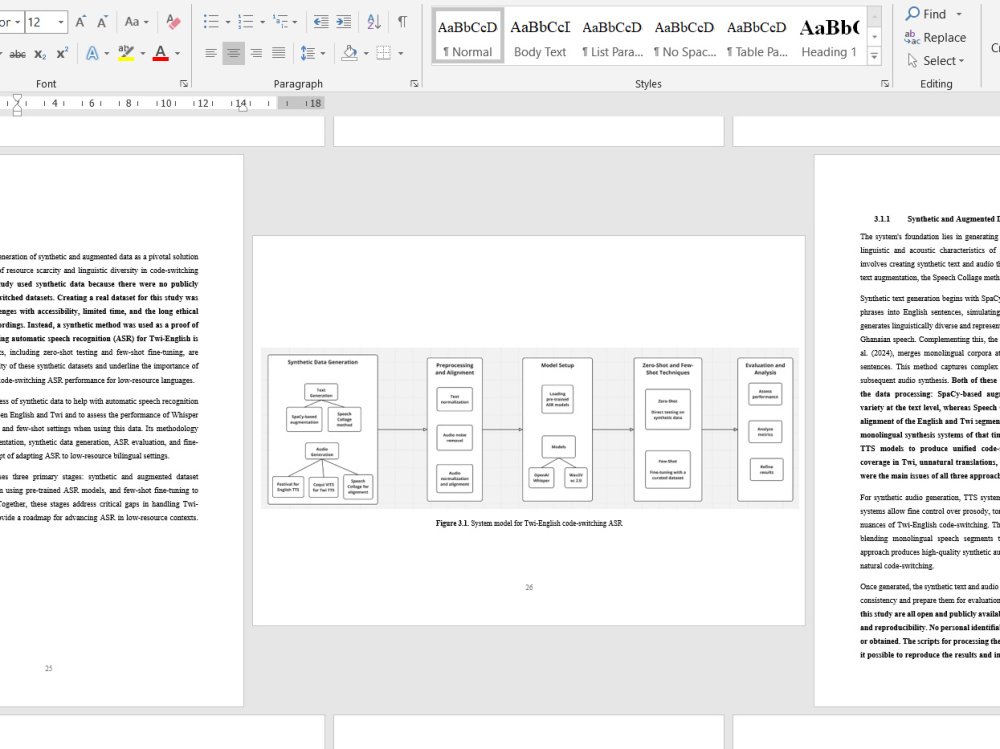Viewport: 1000px width, 749px height.
Task: Expand the line spacing dropdown arrow
Action: (x=323, y=54)
